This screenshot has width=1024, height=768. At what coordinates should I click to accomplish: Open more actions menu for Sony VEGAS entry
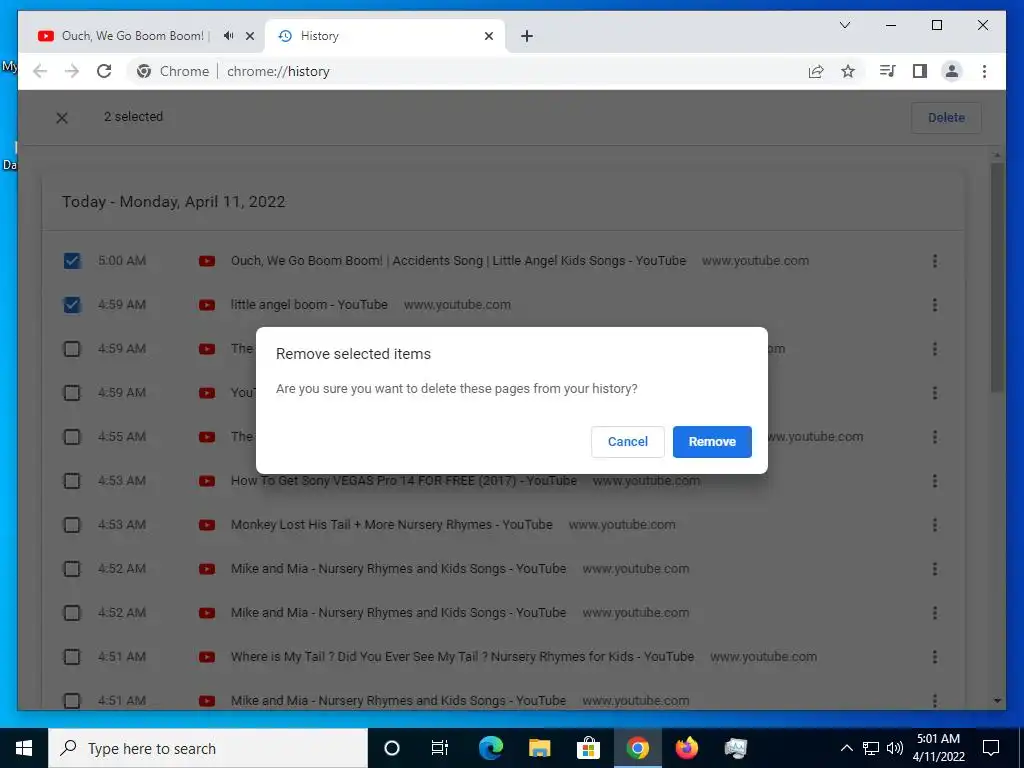(x=935, y=481)
